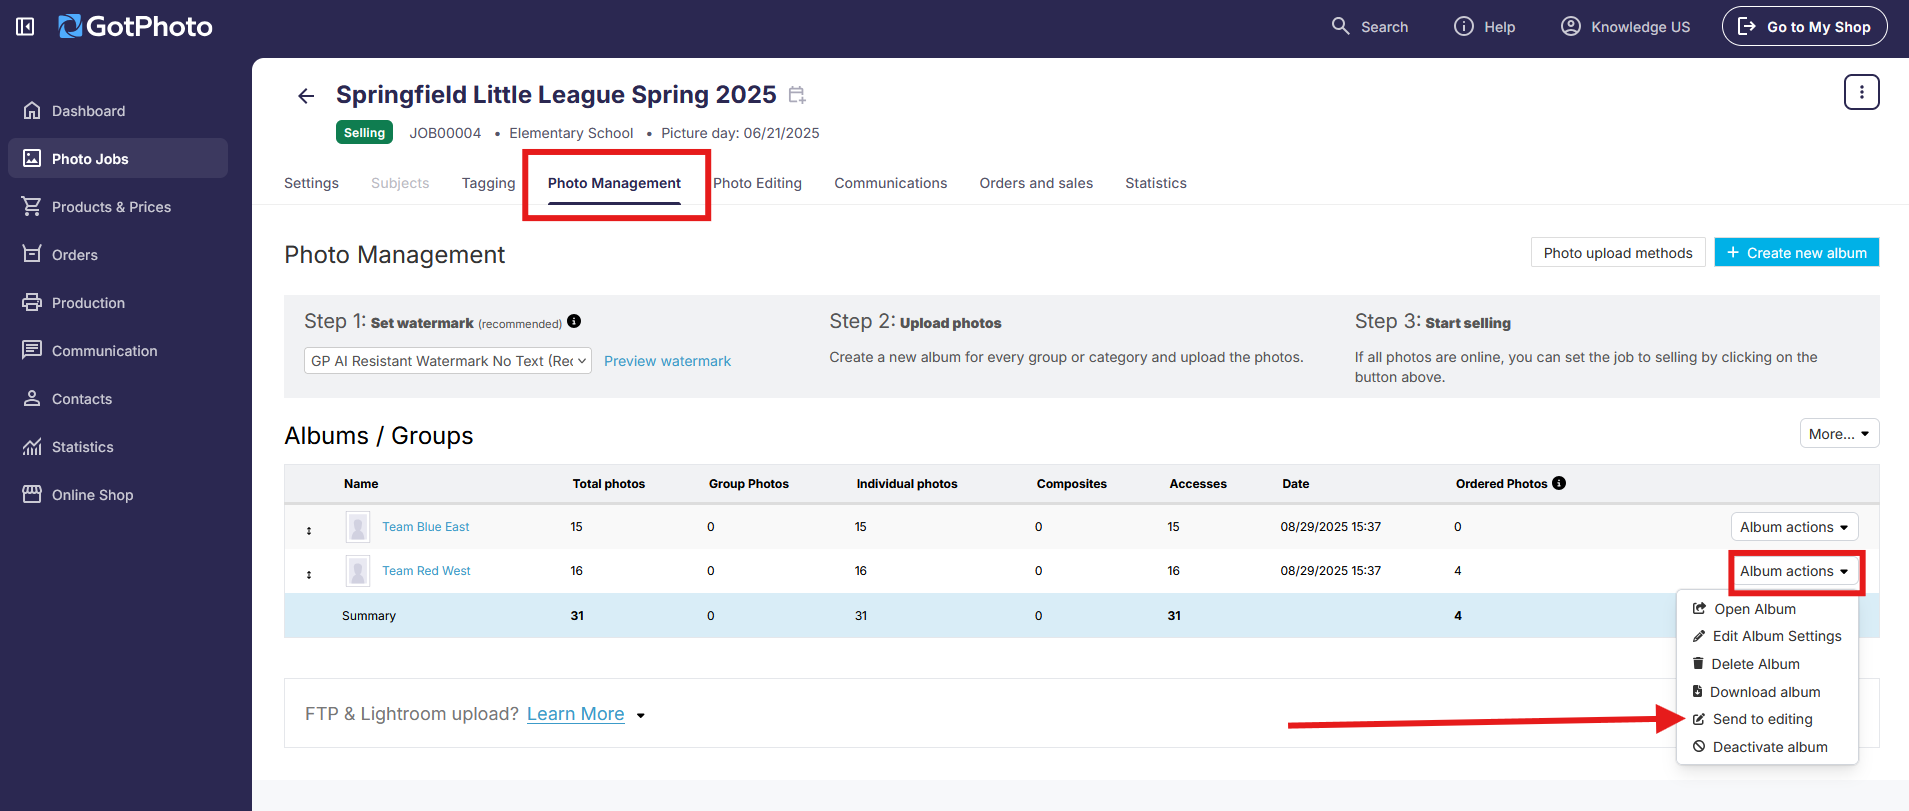Click the Help info icon
This screenshot has height=811, width=1909.
coord(1463,26)
